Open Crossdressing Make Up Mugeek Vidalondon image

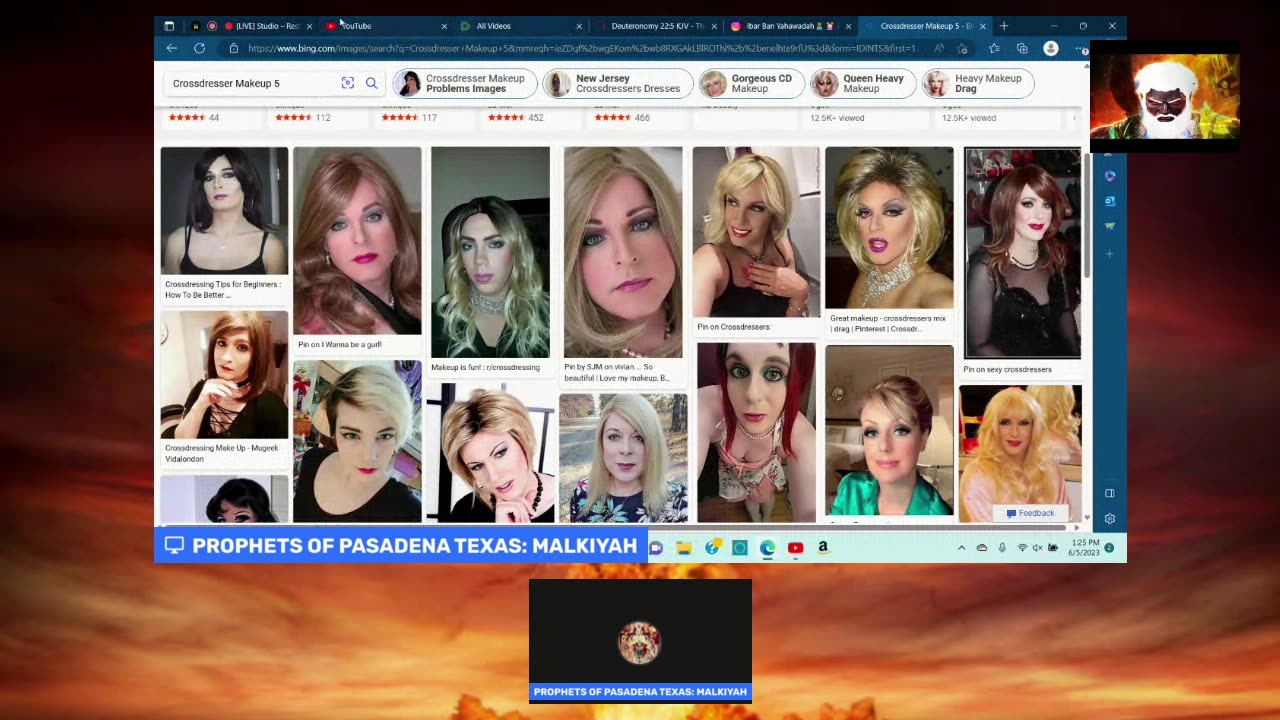coord(224,375)
